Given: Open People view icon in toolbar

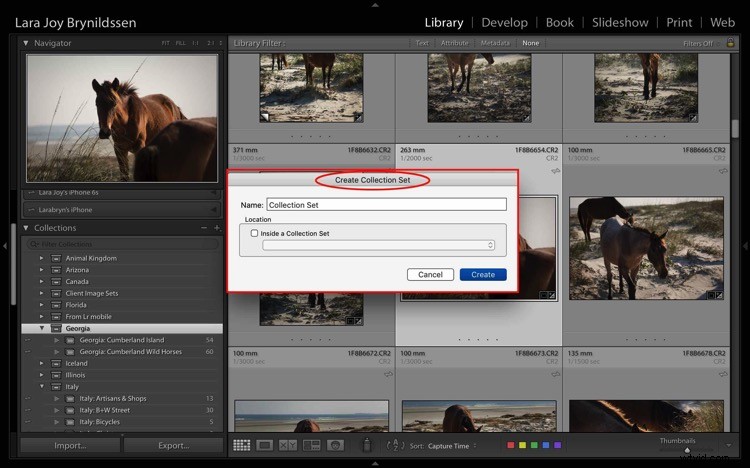Looking at the screenshot, I should [x=335, y=446].
